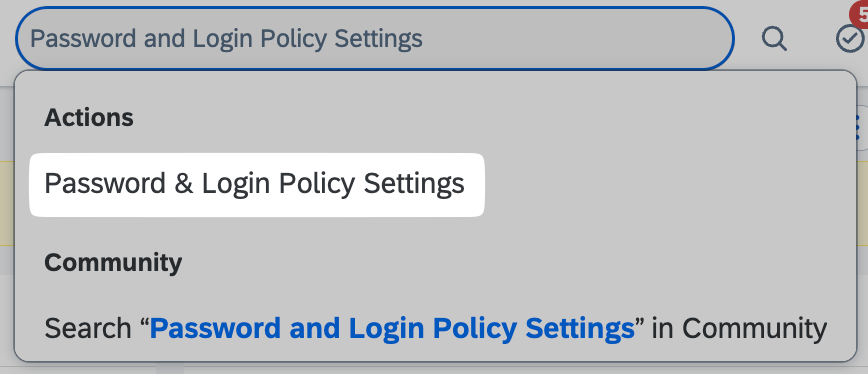Place cursor after "Settings" in search box

(x=424, y=39)
